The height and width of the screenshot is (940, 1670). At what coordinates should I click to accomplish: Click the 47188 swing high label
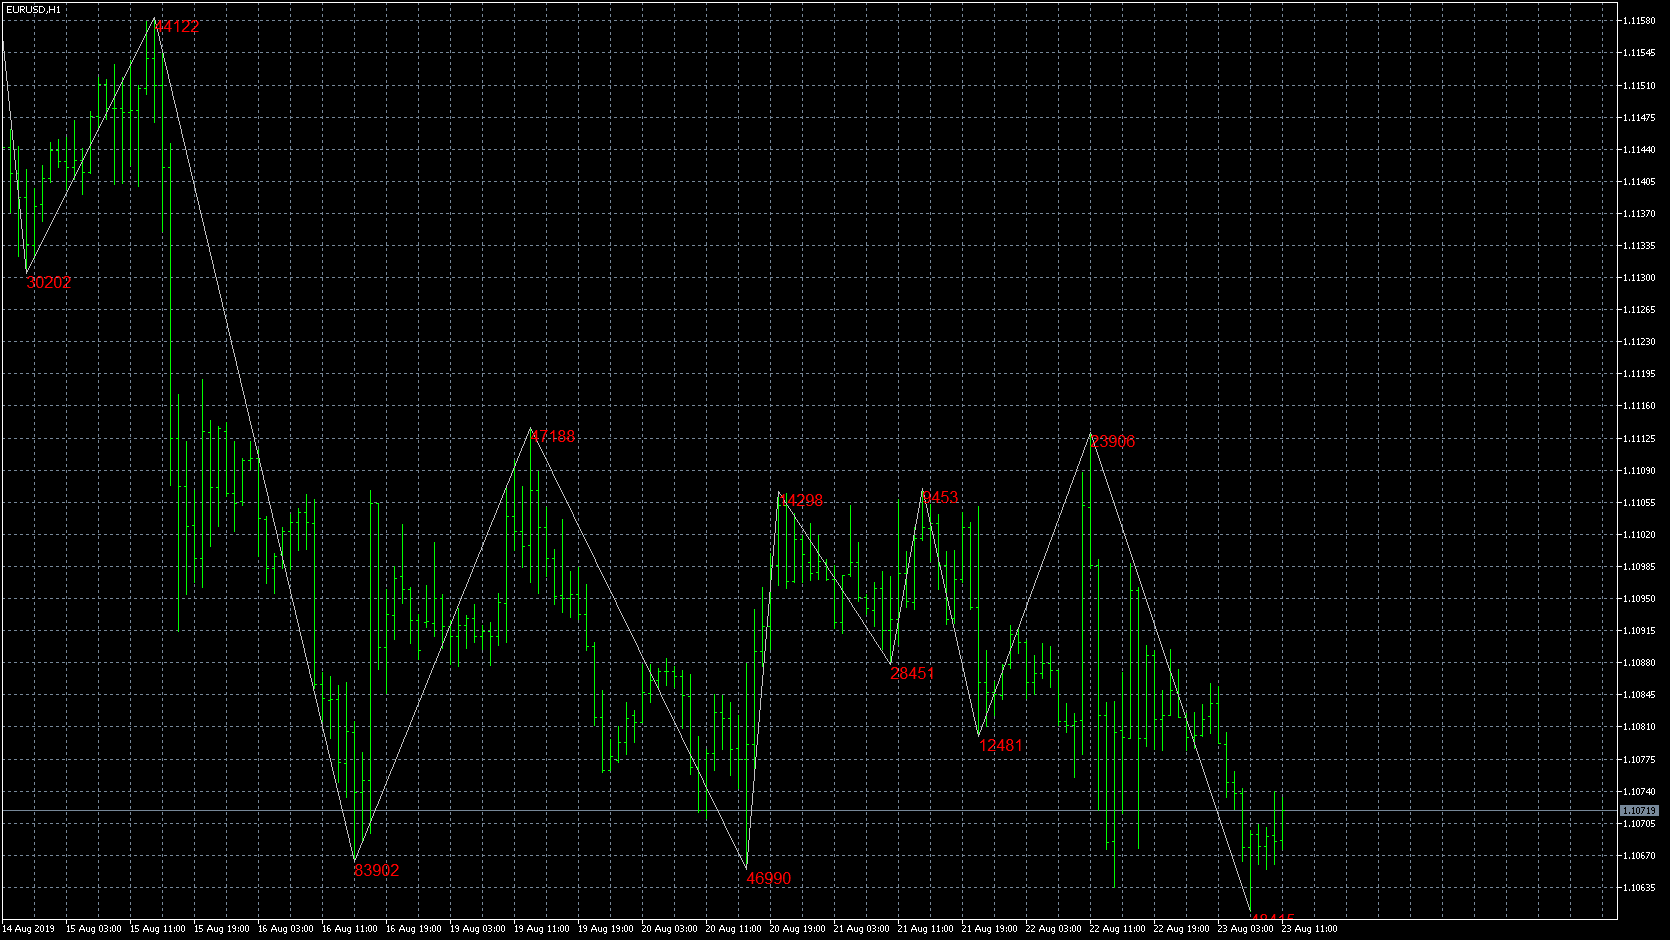[x=553, y=436]
